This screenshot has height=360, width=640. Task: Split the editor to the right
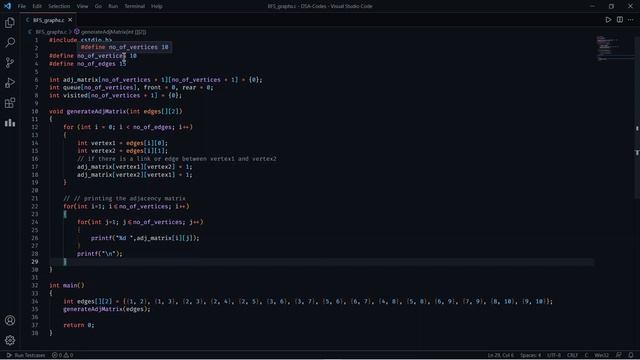pos(620,20)
